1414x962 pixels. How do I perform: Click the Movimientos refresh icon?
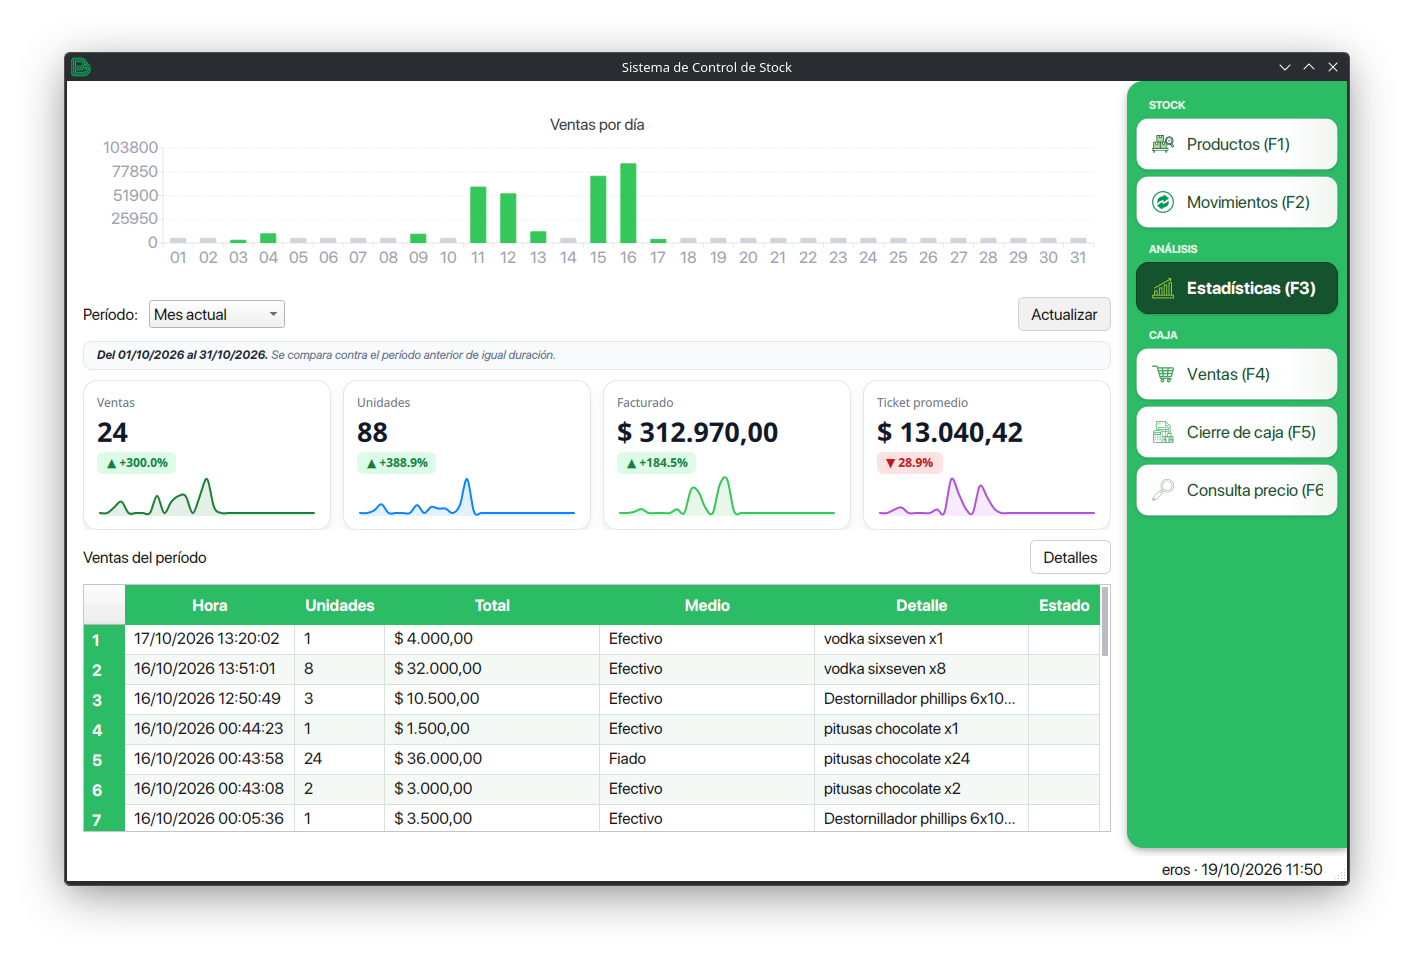point(1163,202)
